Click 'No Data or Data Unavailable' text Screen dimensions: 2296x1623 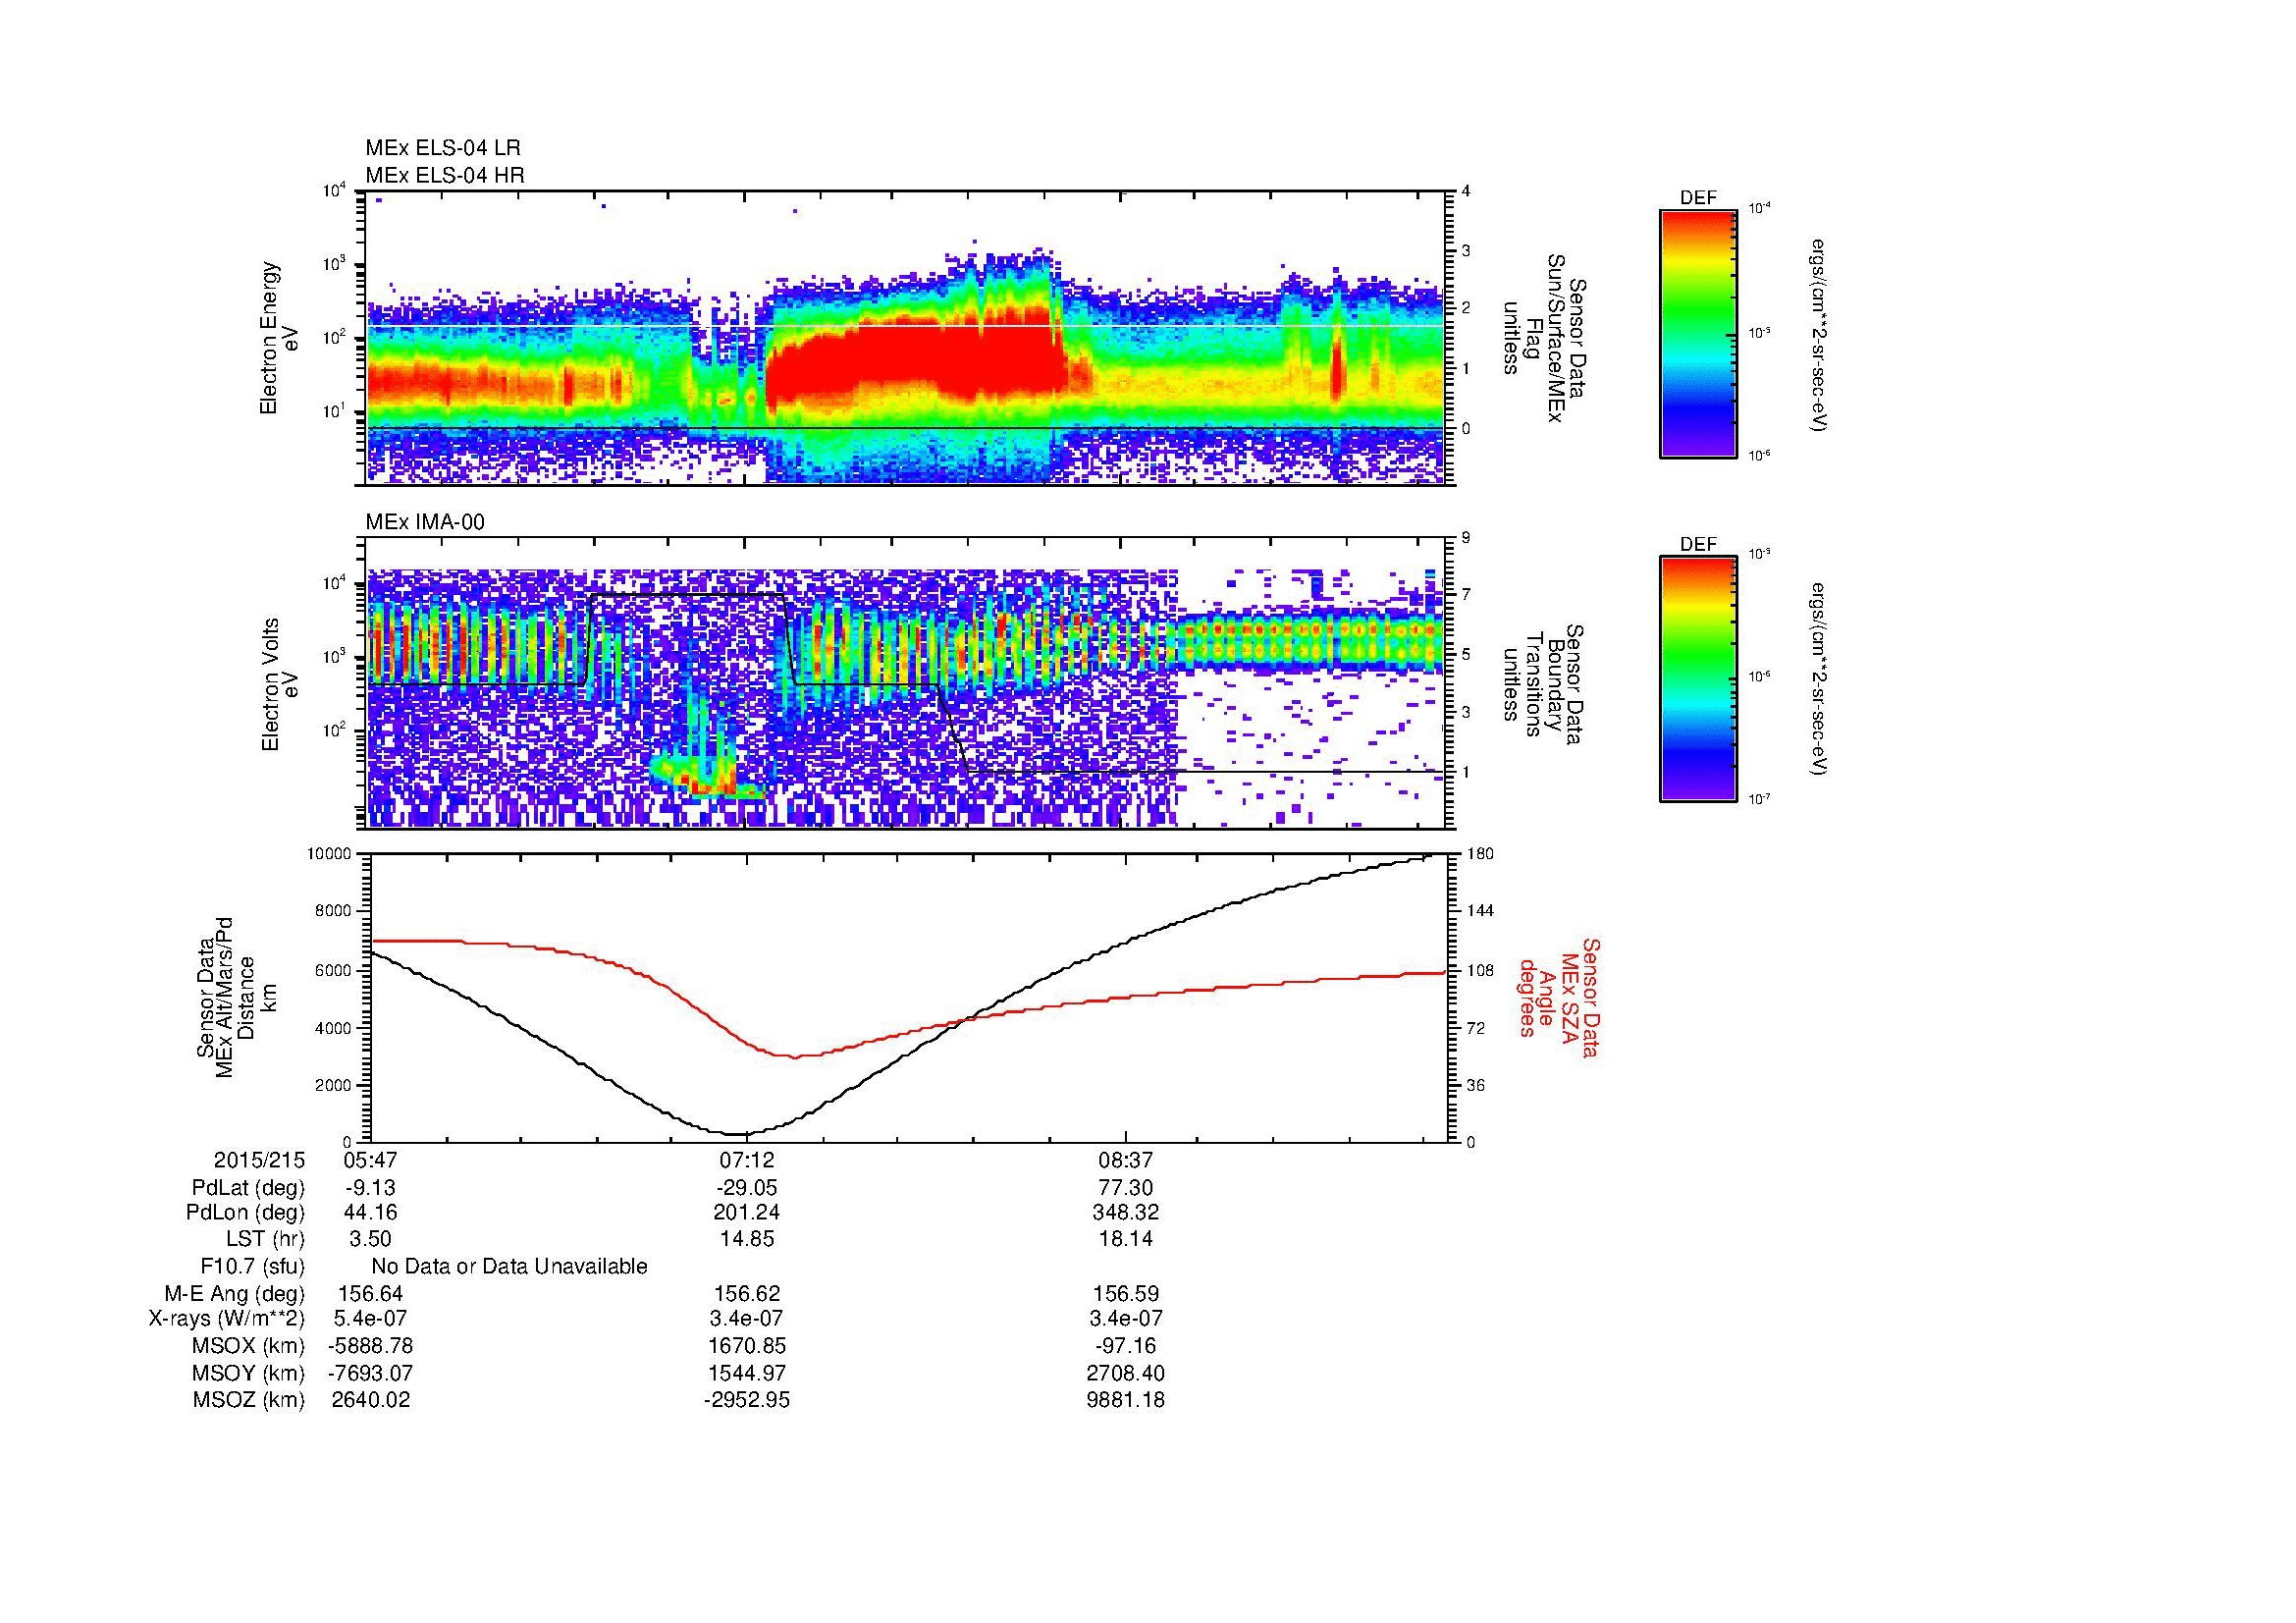click(x=509, y=1267)
